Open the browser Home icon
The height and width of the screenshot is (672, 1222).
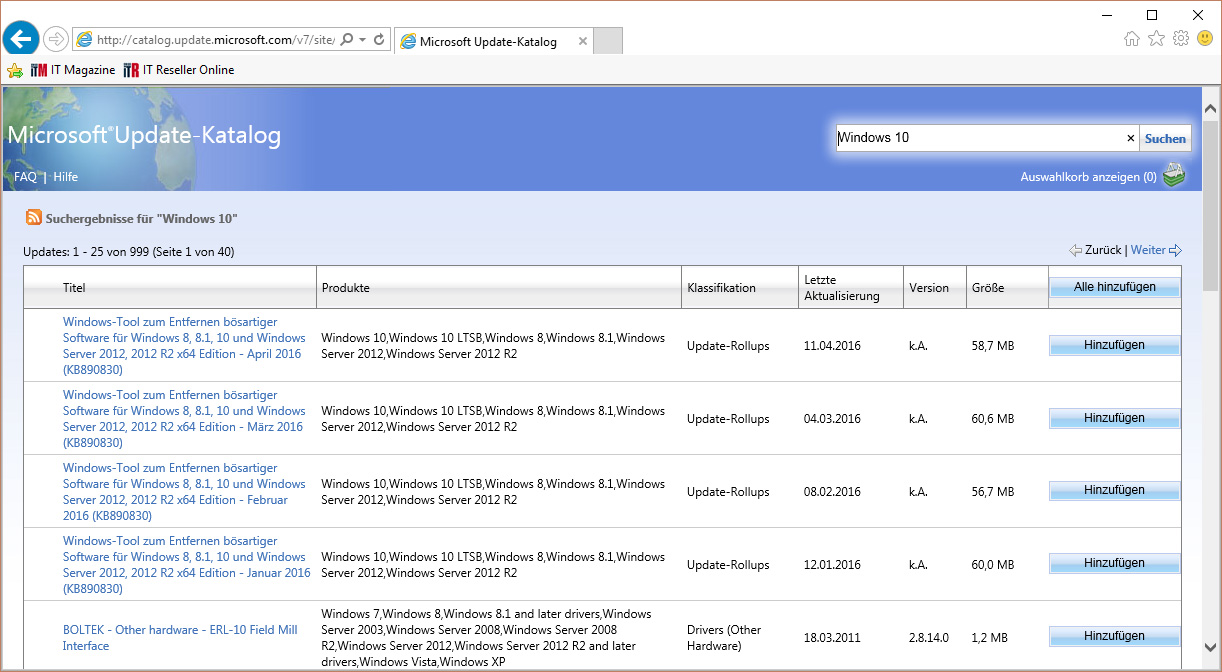(x=1132, y=39)
